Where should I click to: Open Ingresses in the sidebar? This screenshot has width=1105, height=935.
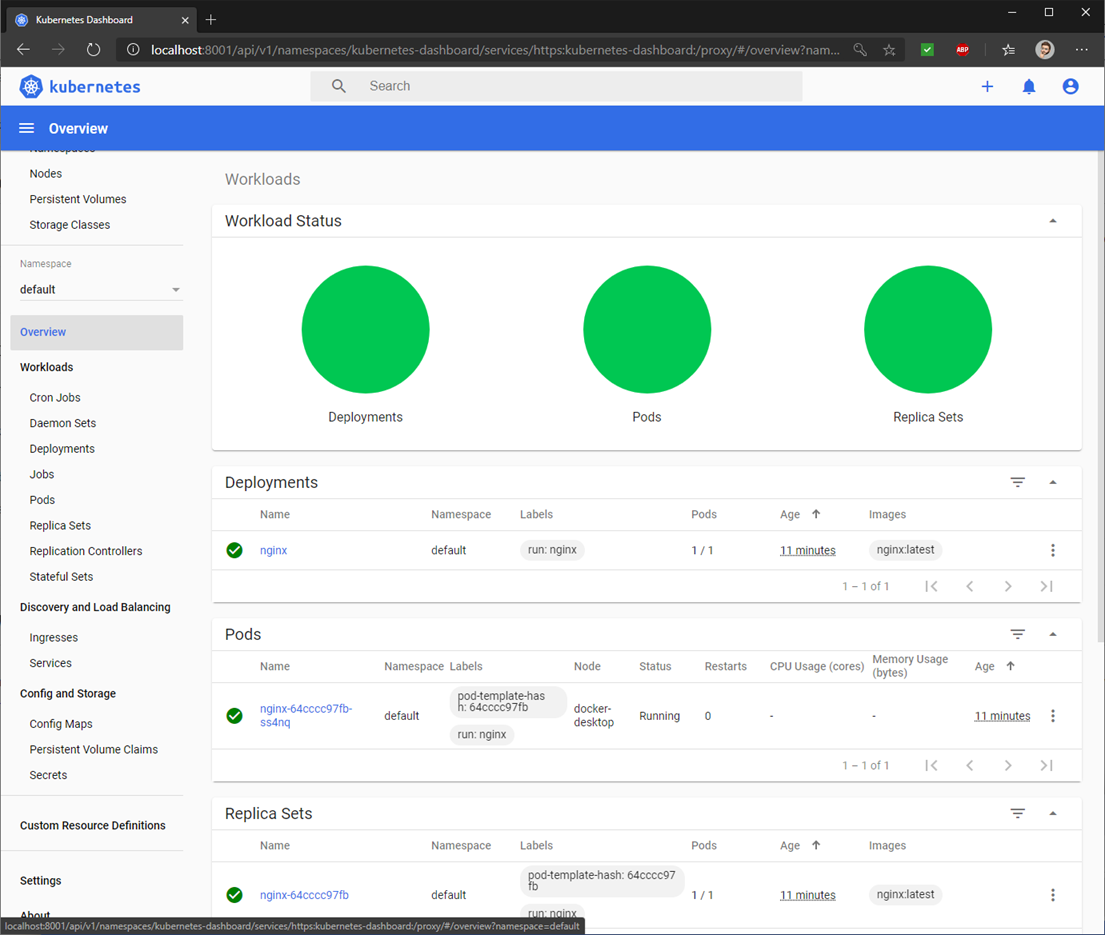click(54, 638)
